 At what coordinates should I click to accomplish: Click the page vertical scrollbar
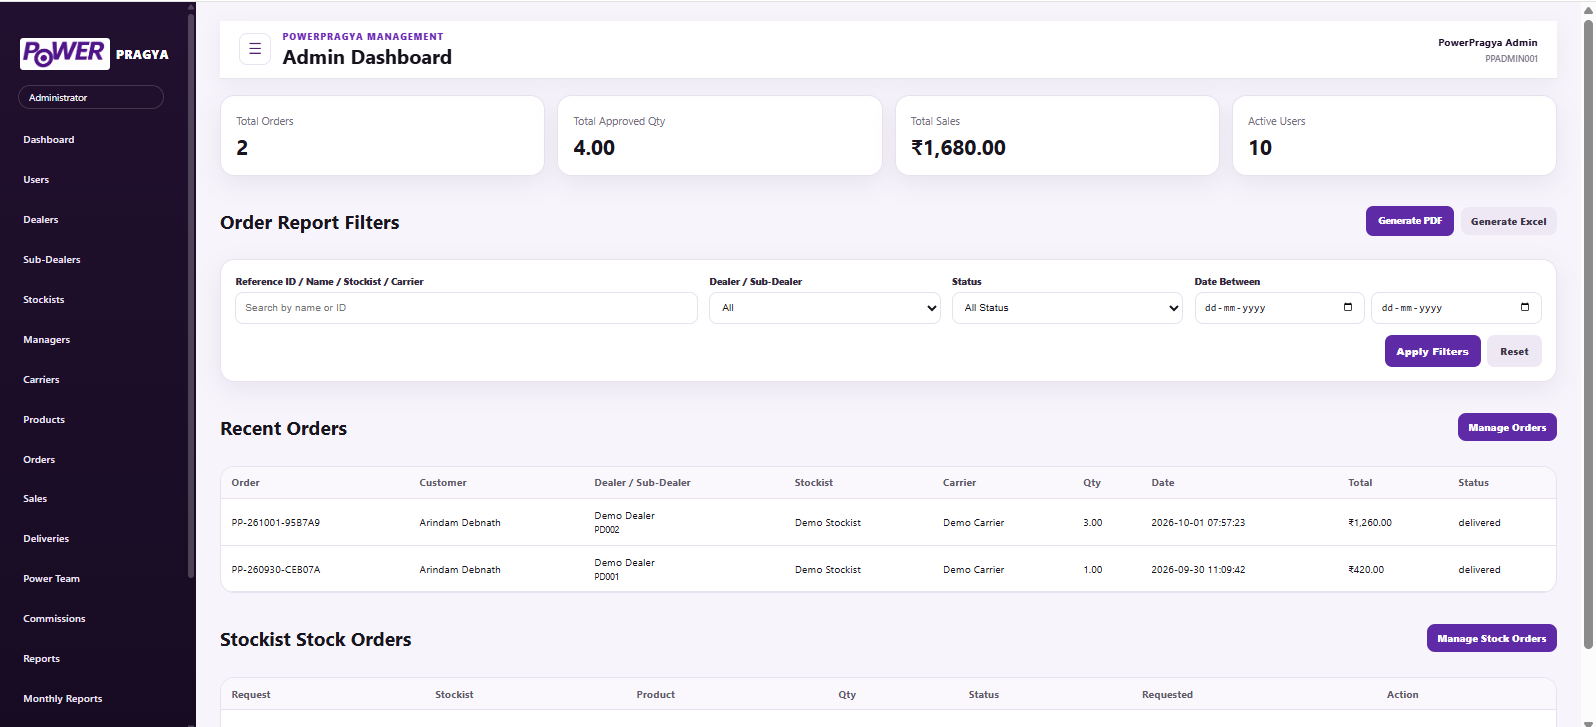coord(1588,335)
